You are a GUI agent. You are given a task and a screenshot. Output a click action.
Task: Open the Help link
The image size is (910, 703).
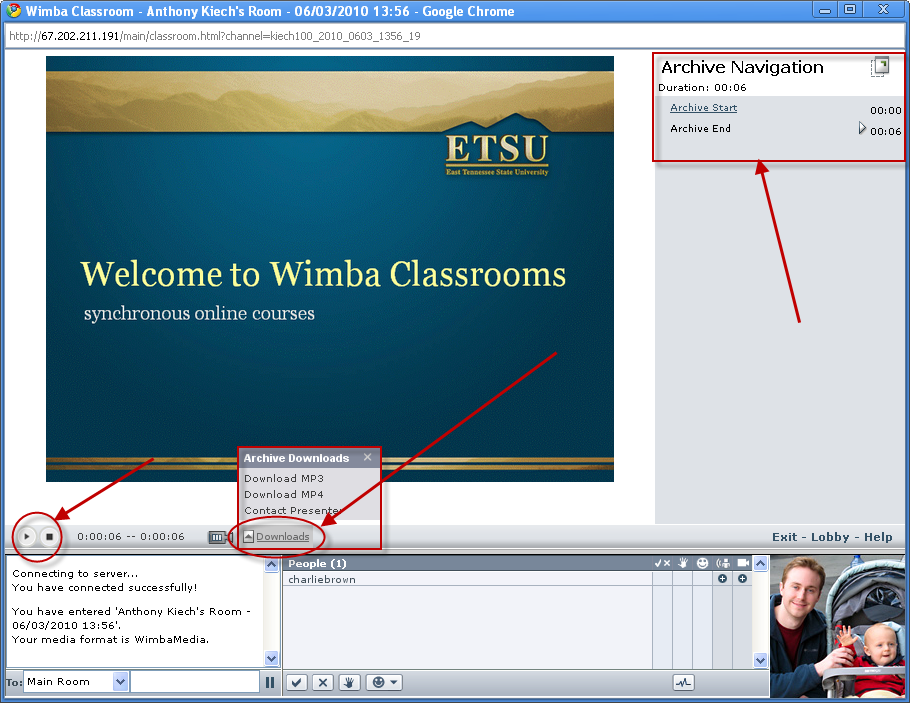(878, 537)
